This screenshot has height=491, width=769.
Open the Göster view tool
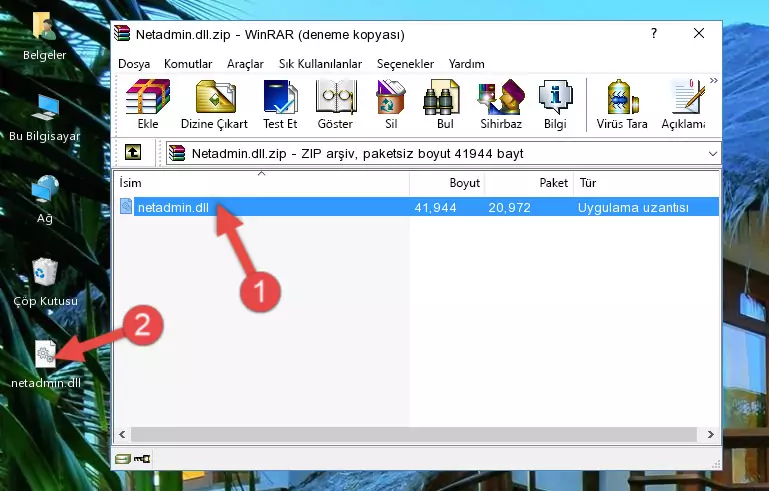coord(335,104)
